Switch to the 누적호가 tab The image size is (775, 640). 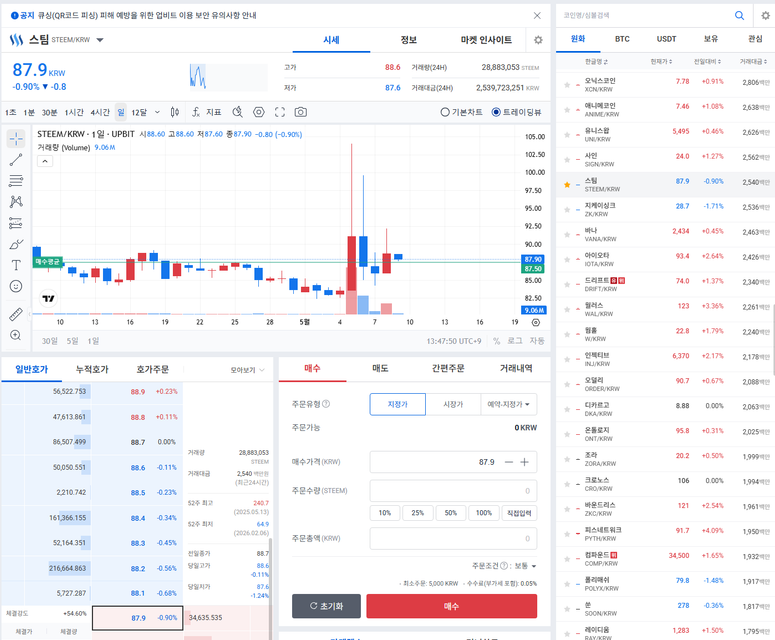(x=92, y=369)
